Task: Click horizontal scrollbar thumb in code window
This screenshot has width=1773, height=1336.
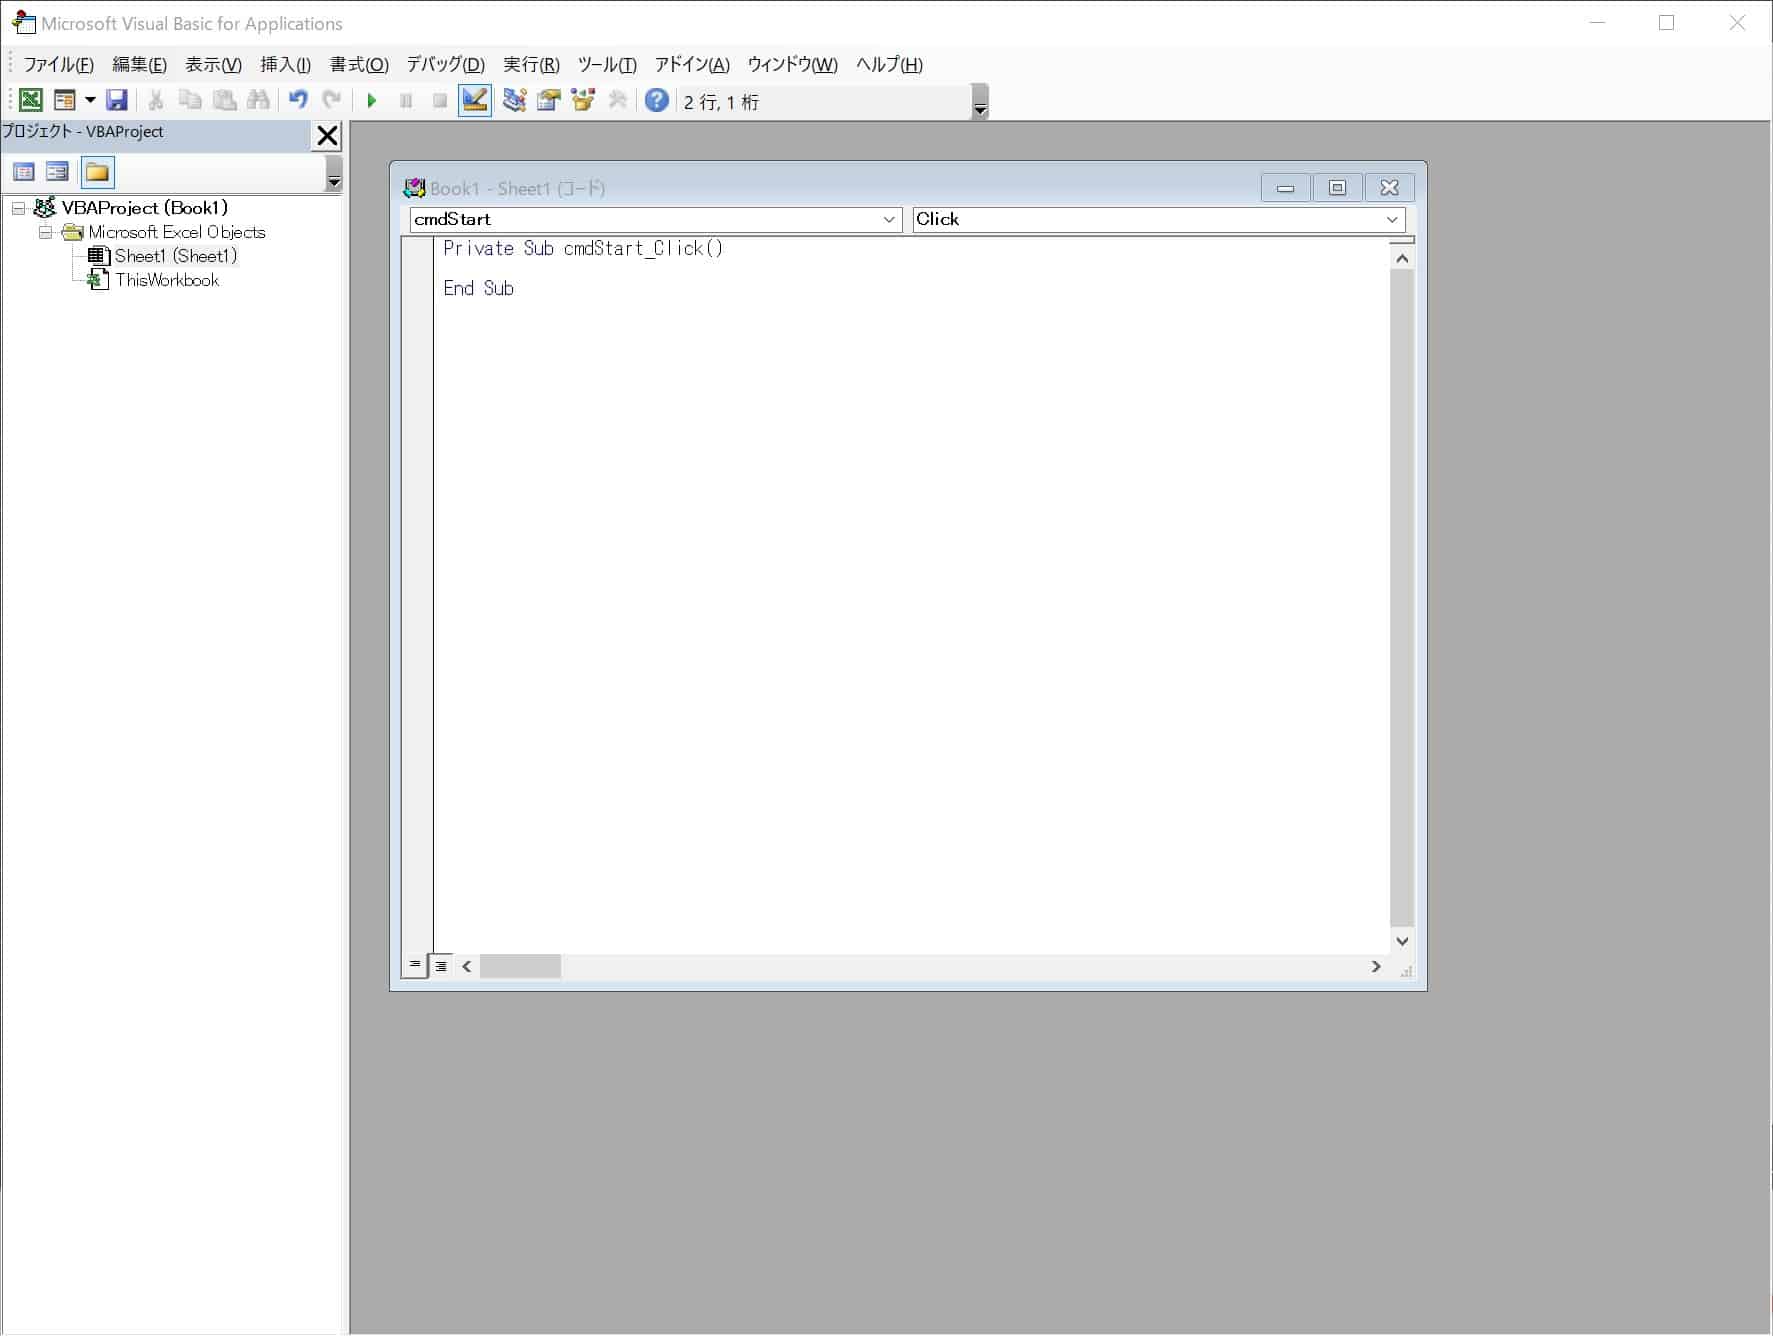Action: [x=520, y=966]
